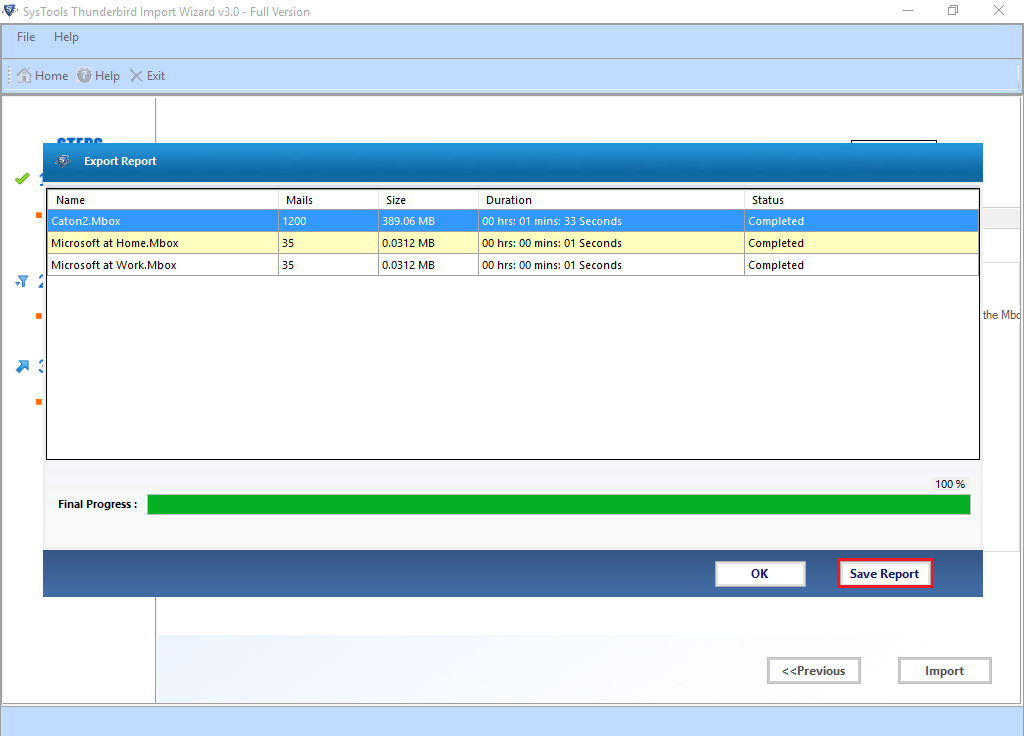Image resolution: width=1024 pixels, height=736 pixels.
Task: Click the Export Report dialog title
Action: coord(120,161)
